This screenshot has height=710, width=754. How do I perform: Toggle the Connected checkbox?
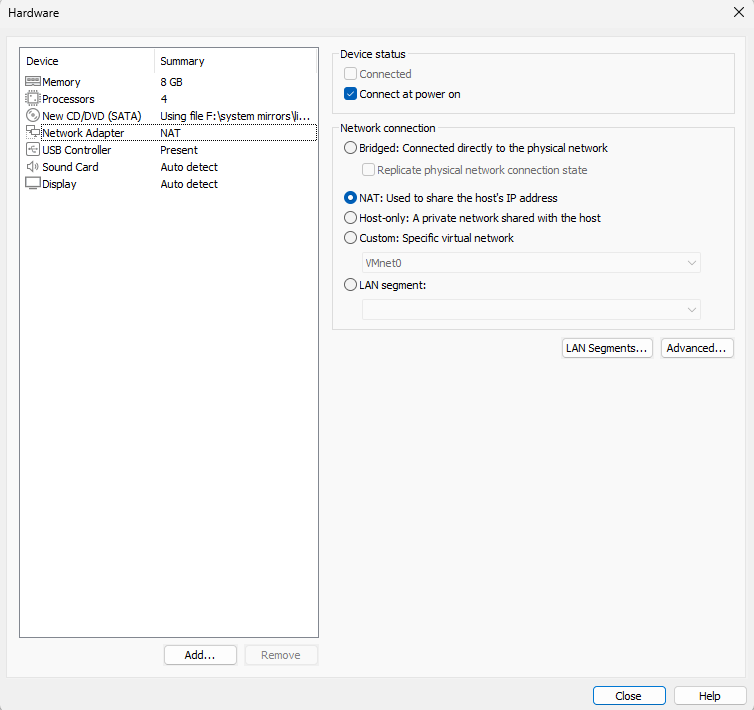click(350, 74)
